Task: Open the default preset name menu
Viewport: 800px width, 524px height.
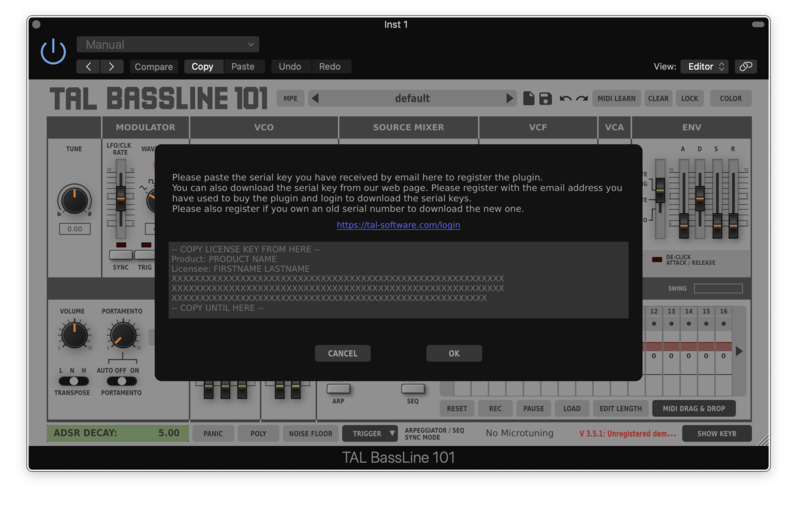Action: pyautogui.click(x=412, y=98)
